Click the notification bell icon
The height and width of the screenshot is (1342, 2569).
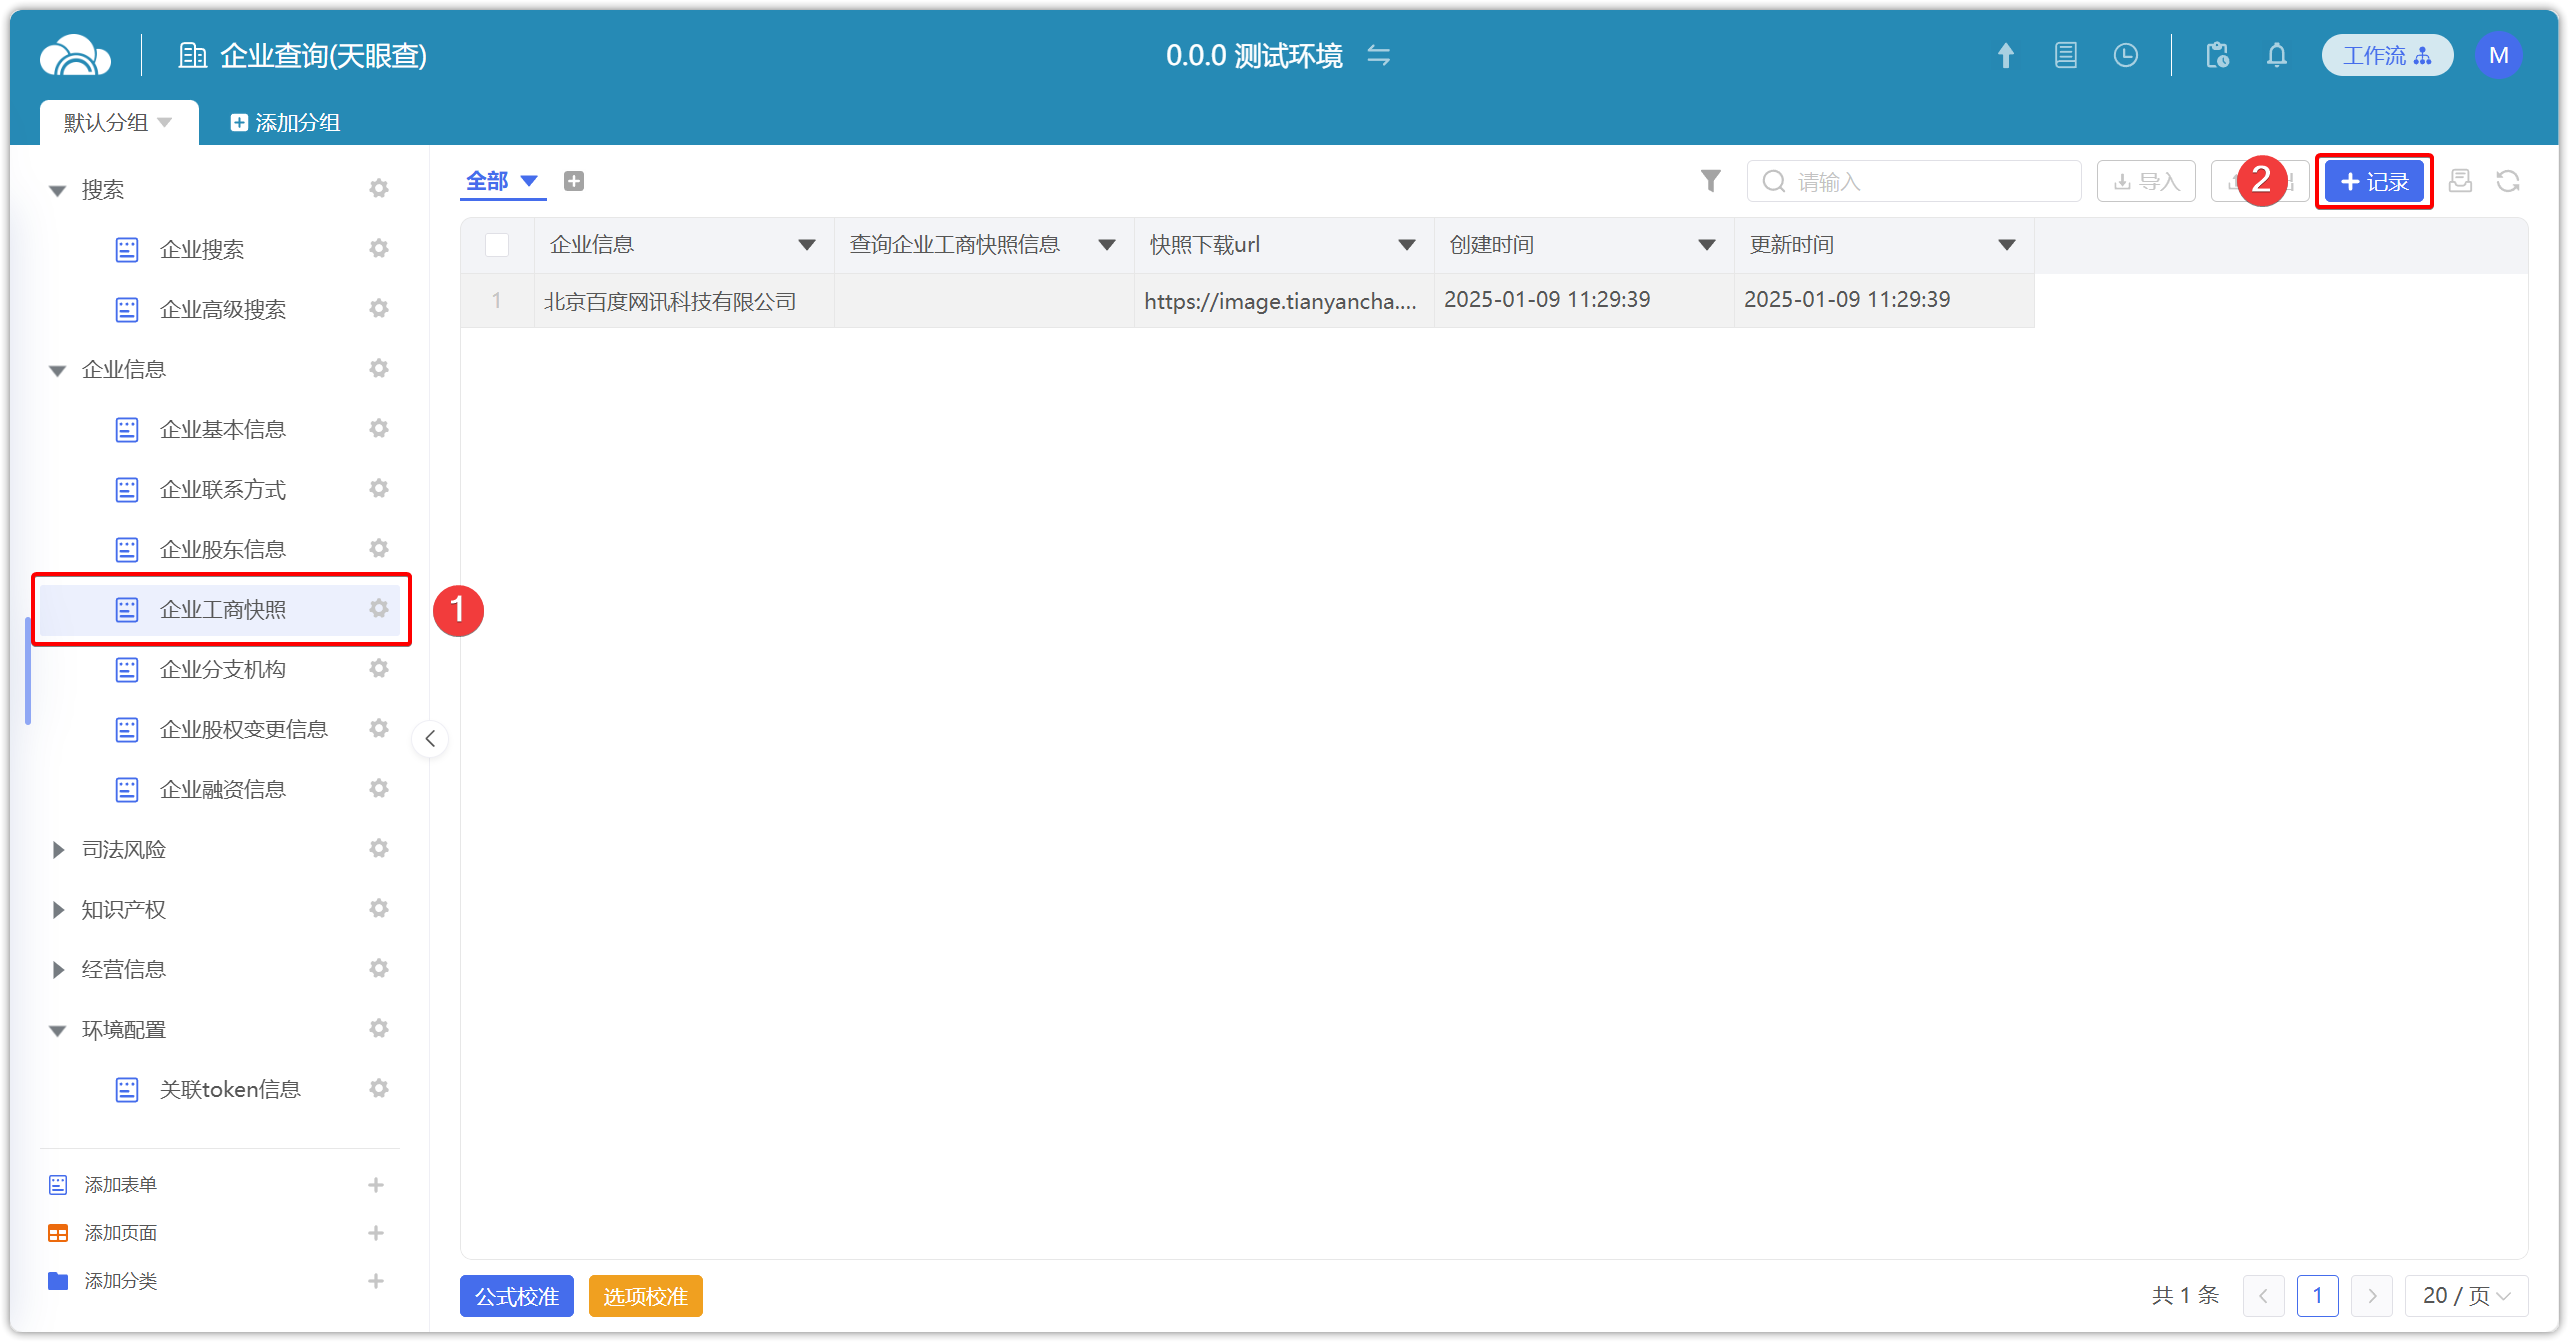click(x=2276, y=56)
